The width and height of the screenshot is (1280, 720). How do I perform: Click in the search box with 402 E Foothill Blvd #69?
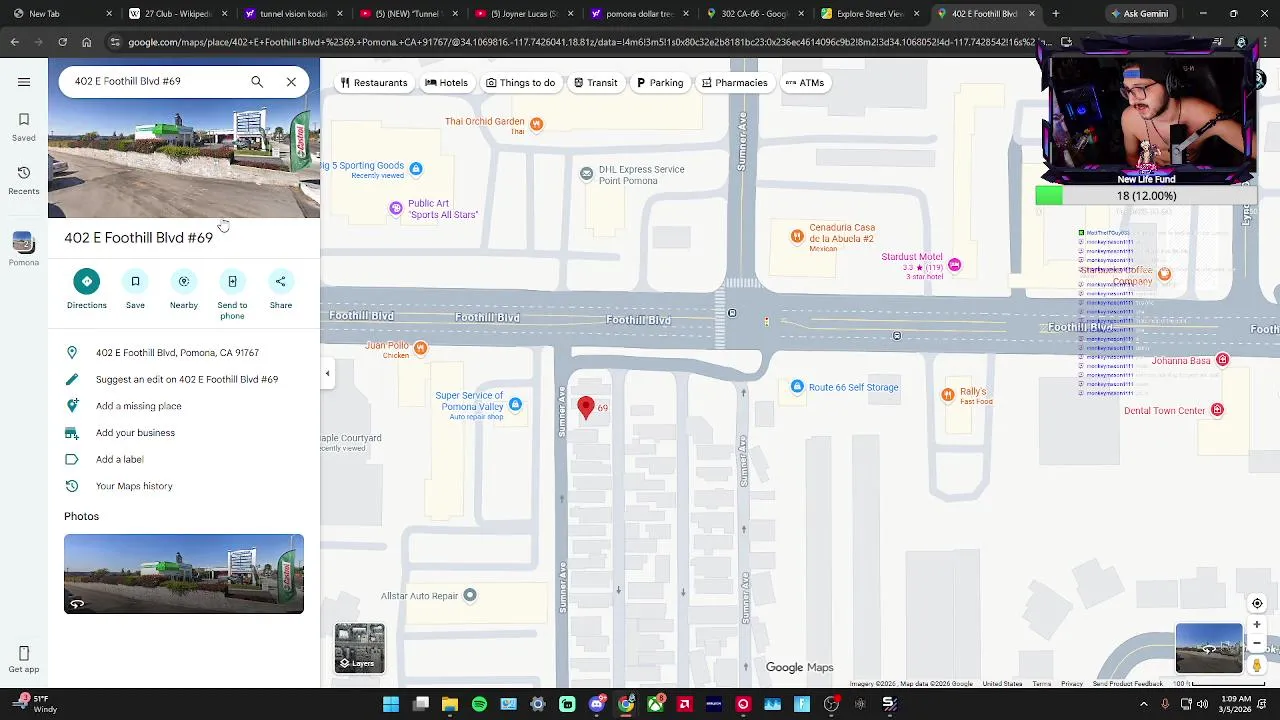tap(155, 82)
